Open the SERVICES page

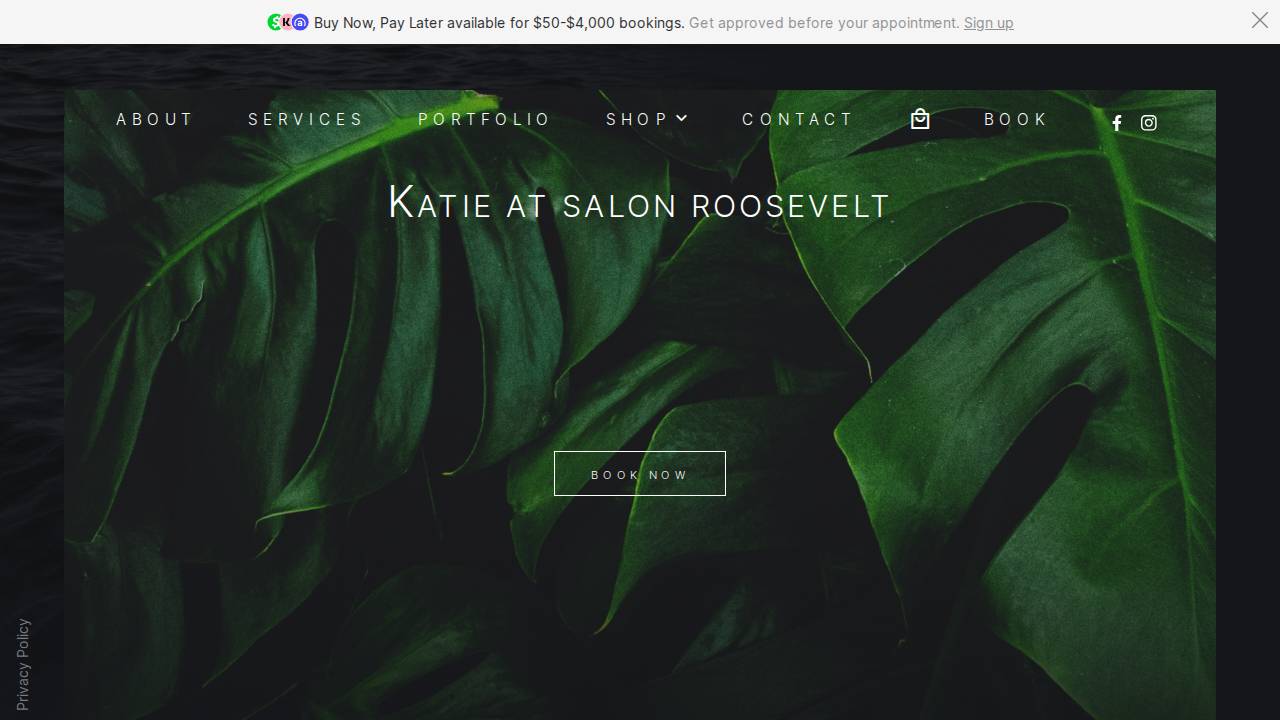click(x=306, y=119)
